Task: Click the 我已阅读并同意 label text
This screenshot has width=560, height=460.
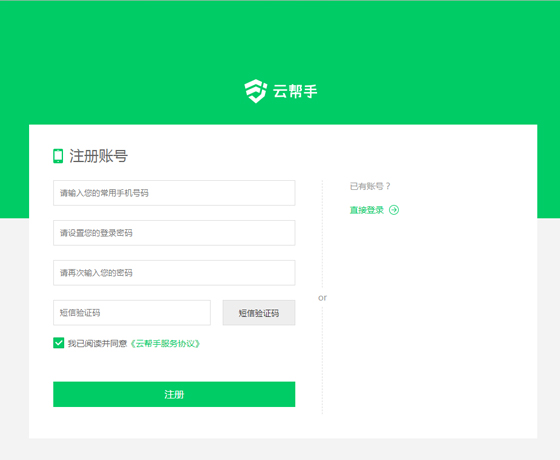Action: 98,344
